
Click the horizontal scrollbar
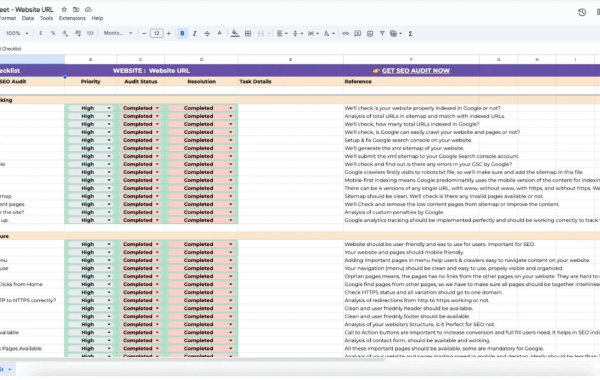pyautogui.click(x=191, y=360)
